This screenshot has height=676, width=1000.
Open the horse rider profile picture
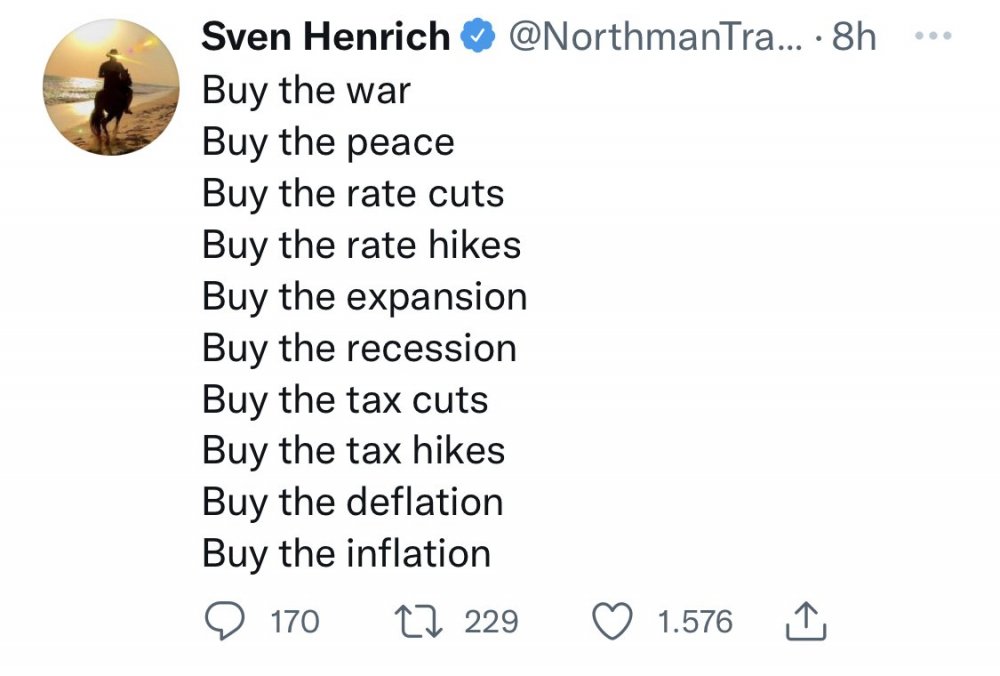coord(112,87)
